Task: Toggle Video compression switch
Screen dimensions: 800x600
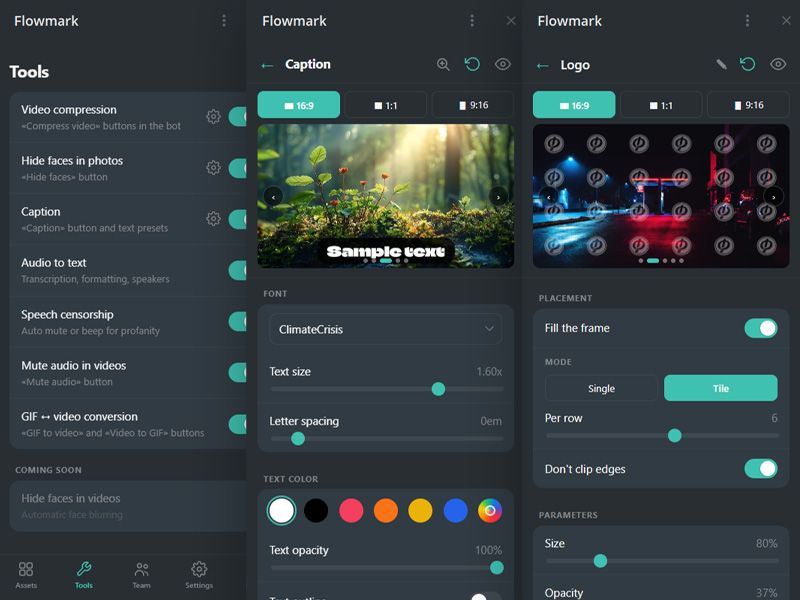Action: 237,116
